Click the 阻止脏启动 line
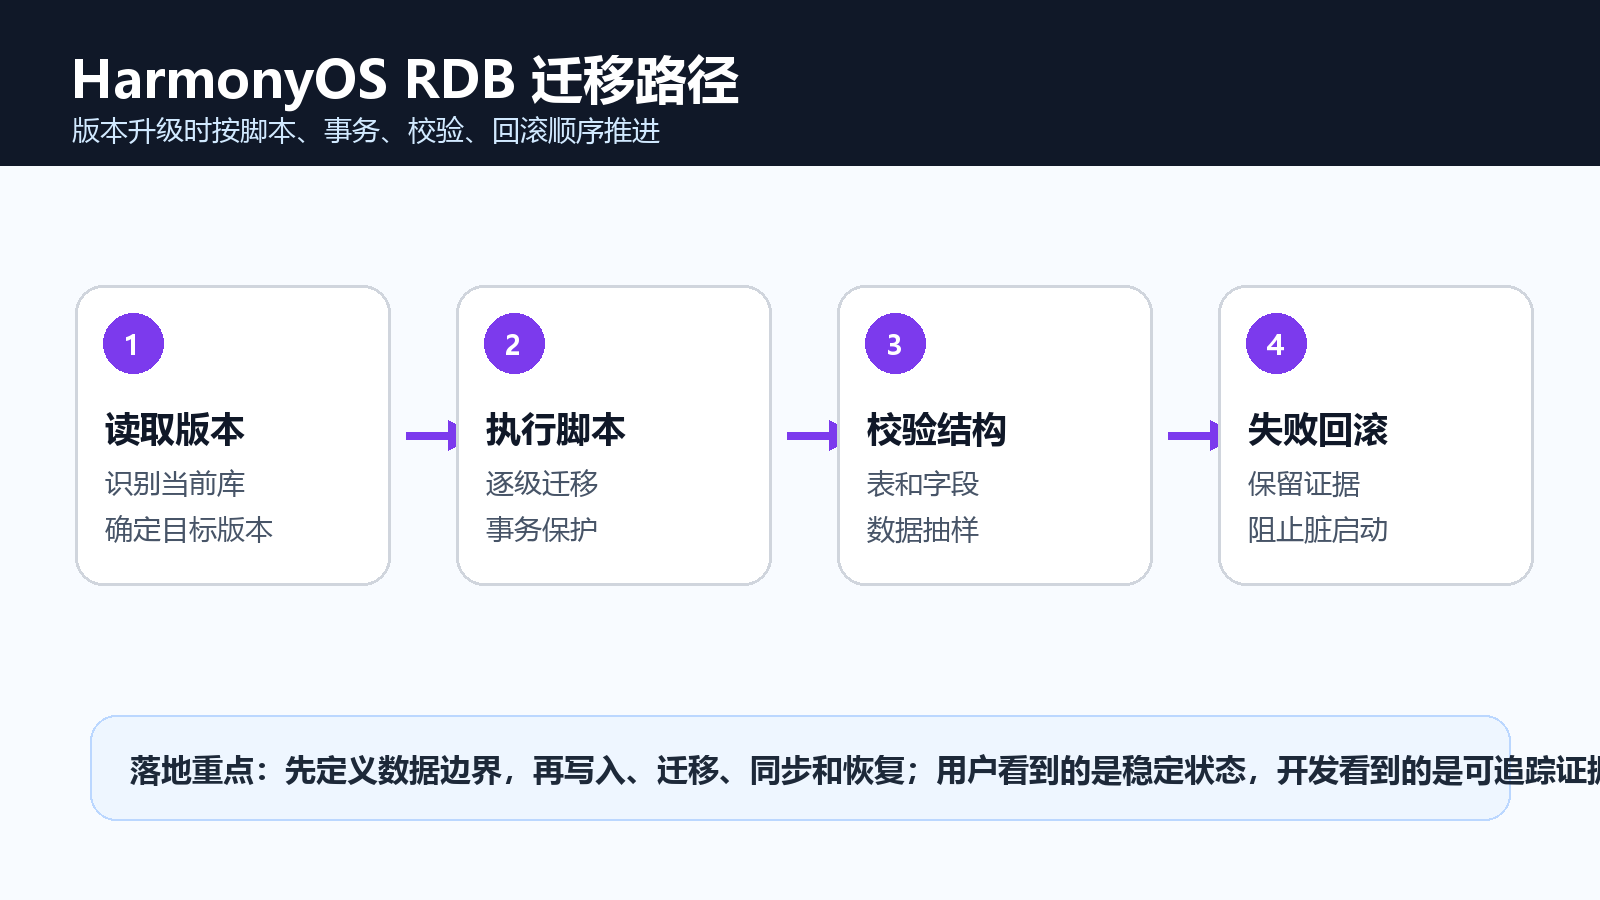 click(x=1318, y=530)
